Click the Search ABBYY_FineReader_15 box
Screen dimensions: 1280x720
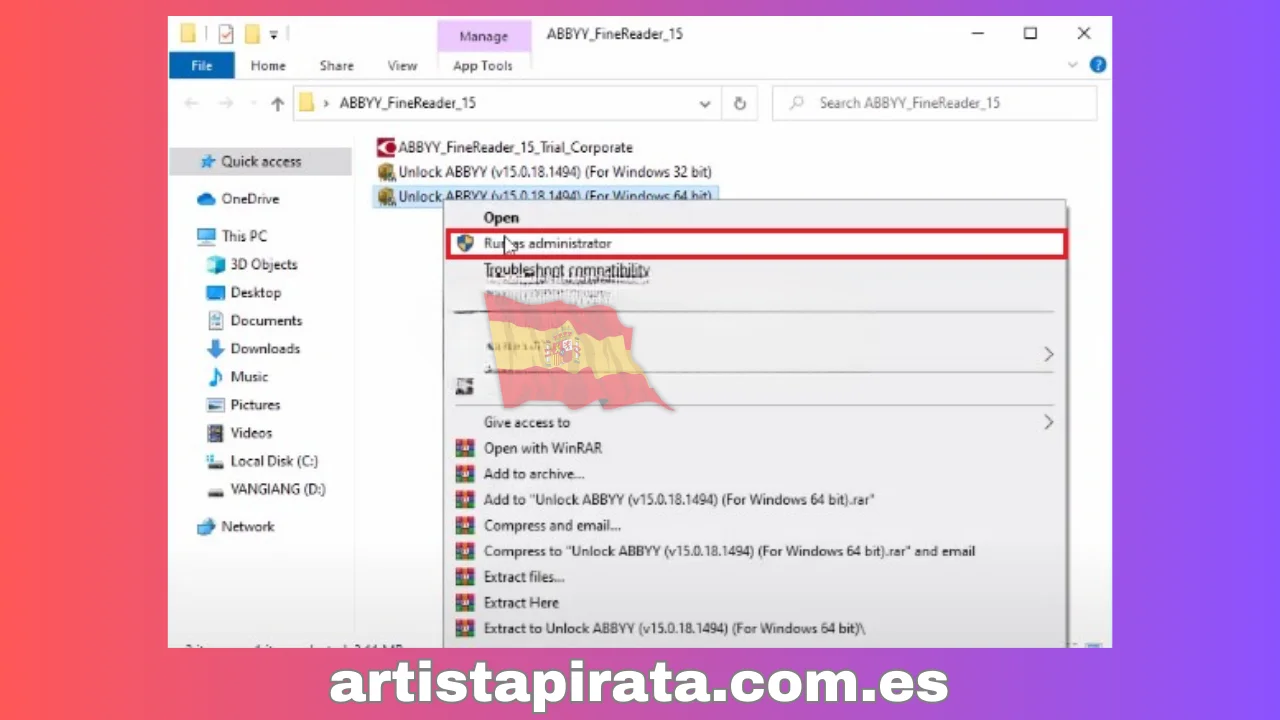pyautogui.click(x=934, y=103)
